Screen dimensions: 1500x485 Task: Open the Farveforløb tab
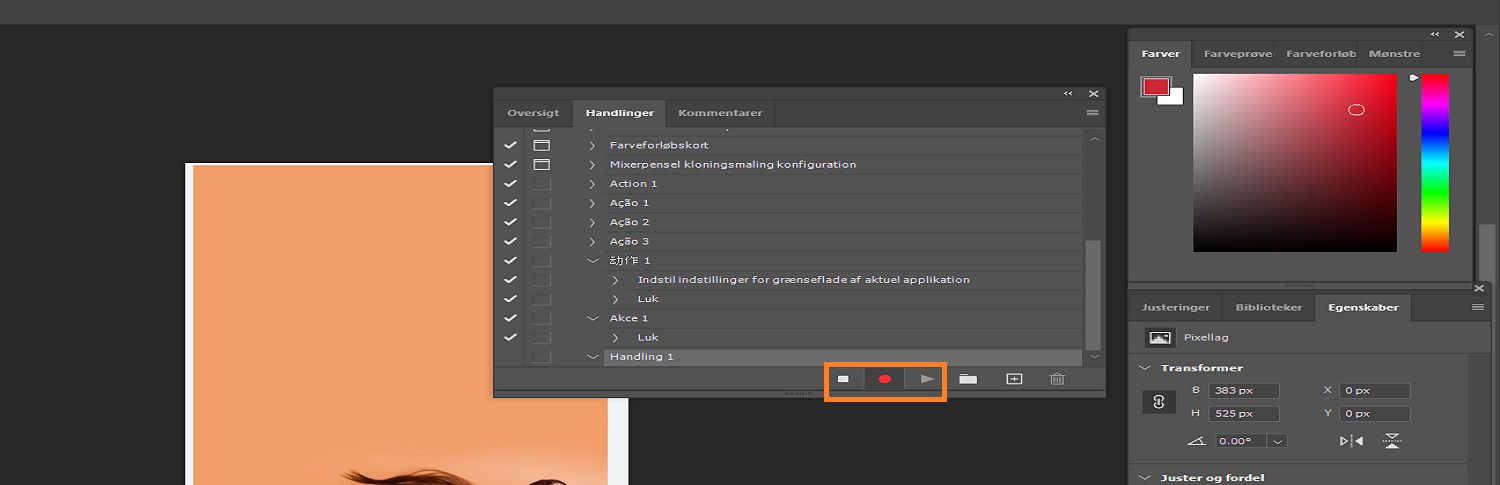coord(1321,54)
